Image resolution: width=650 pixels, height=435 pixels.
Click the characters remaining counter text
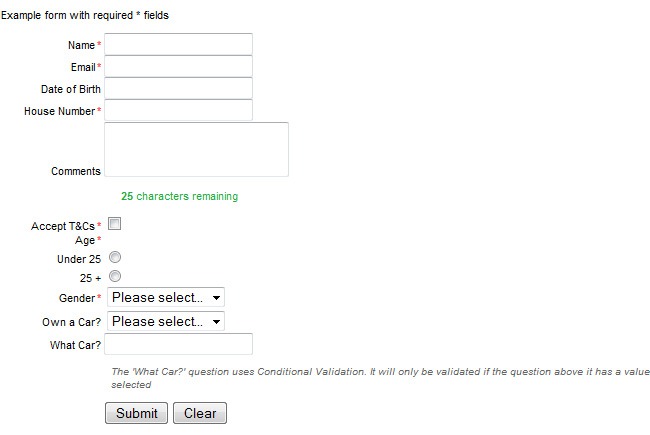pos(179,196)
